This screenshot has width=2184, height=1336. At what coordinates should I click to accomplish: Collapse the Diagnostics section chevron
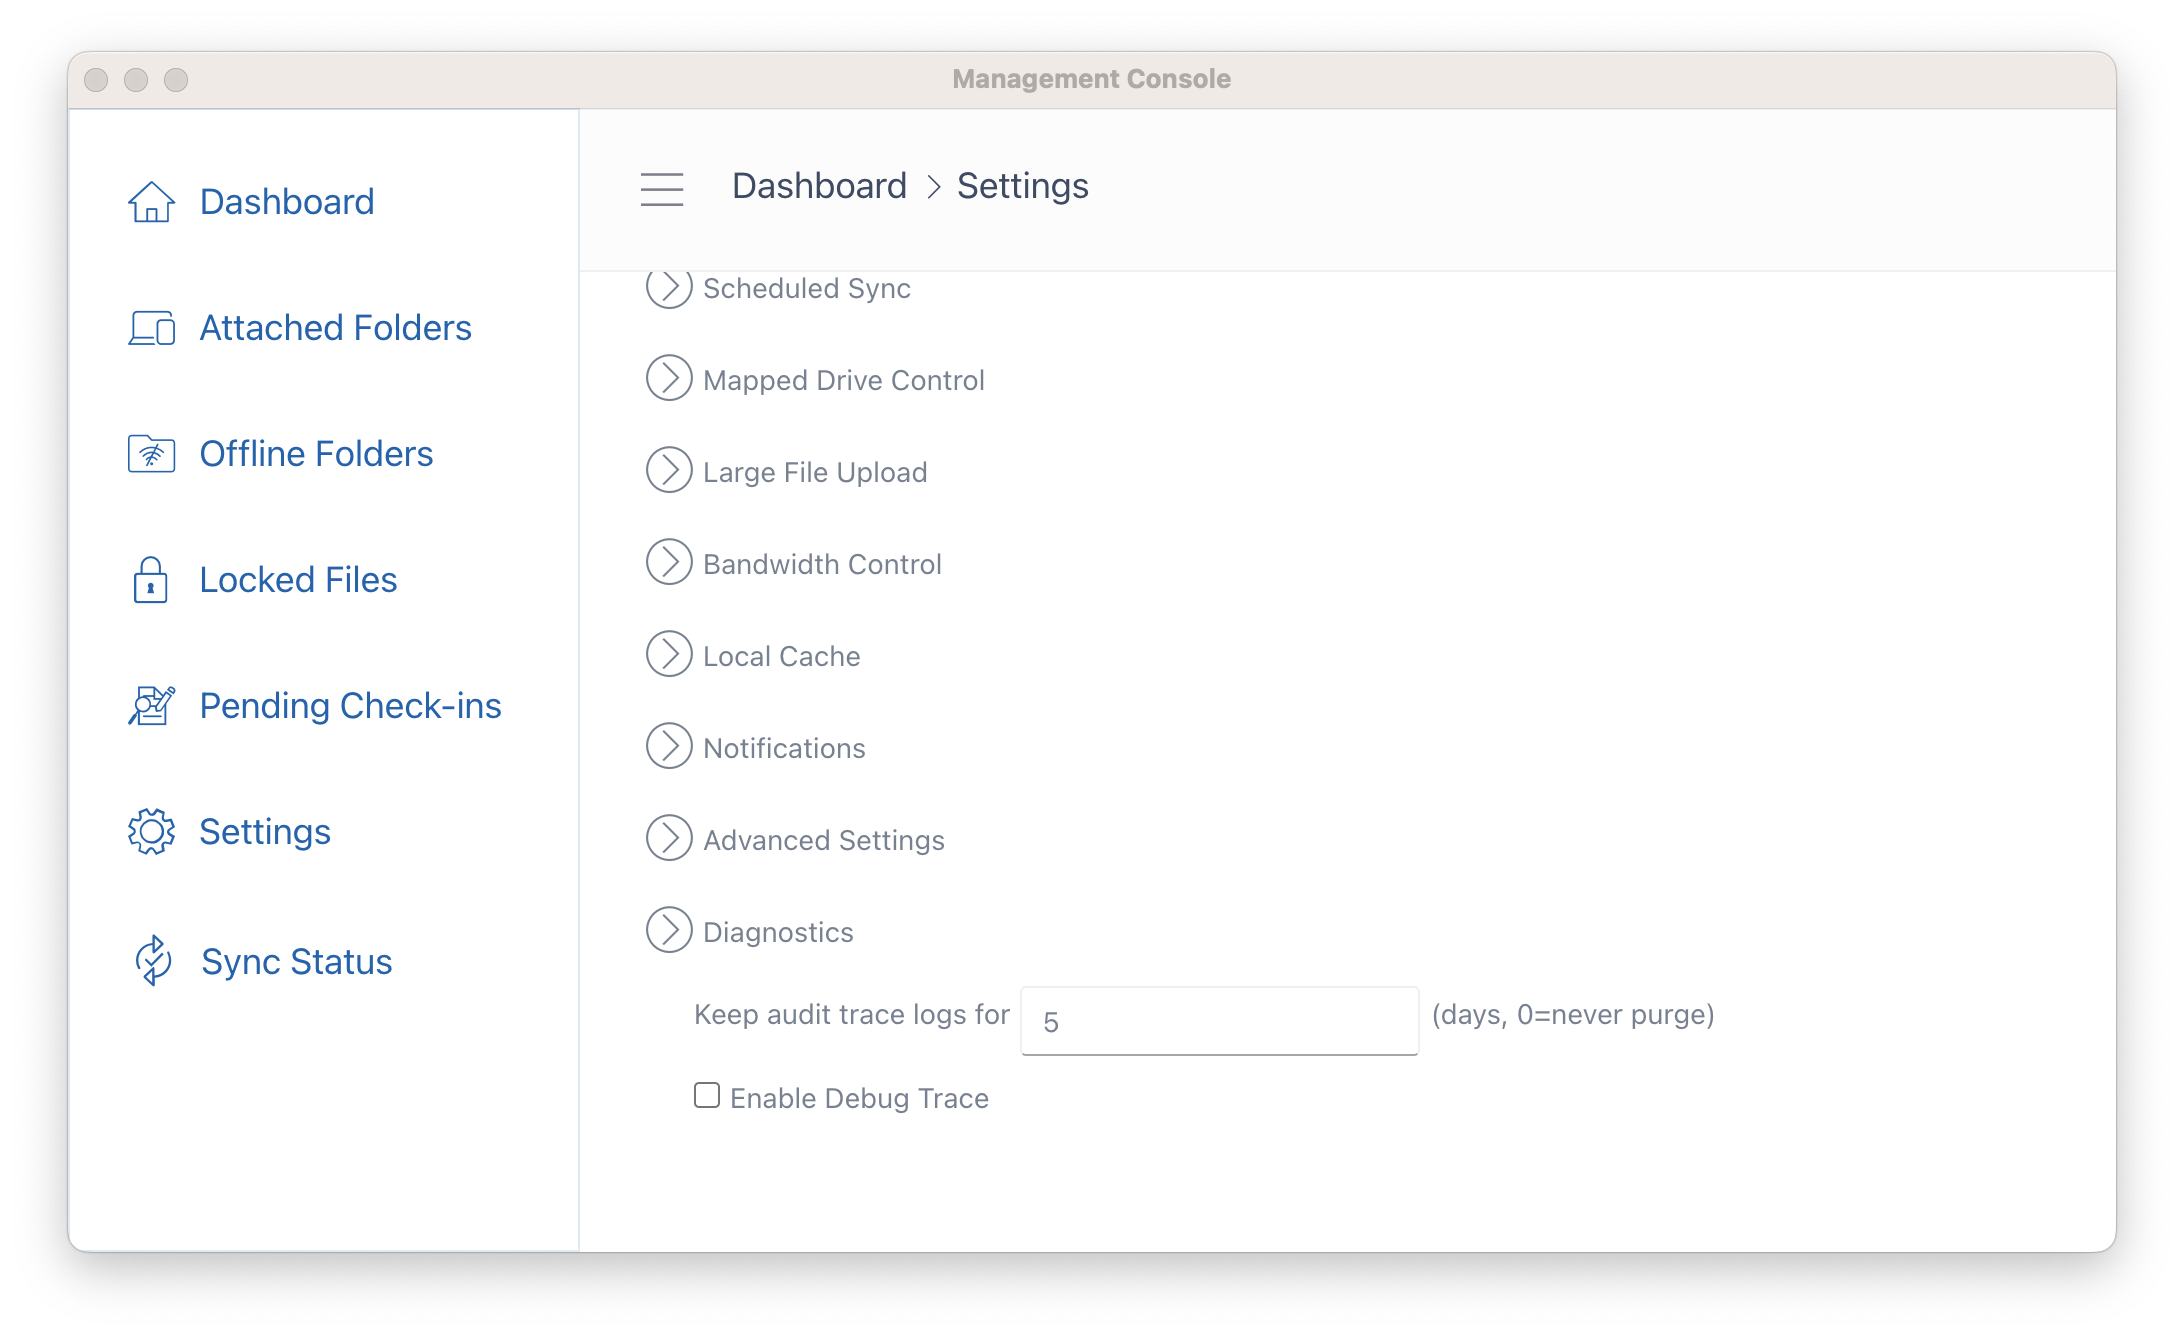point(669,930)
